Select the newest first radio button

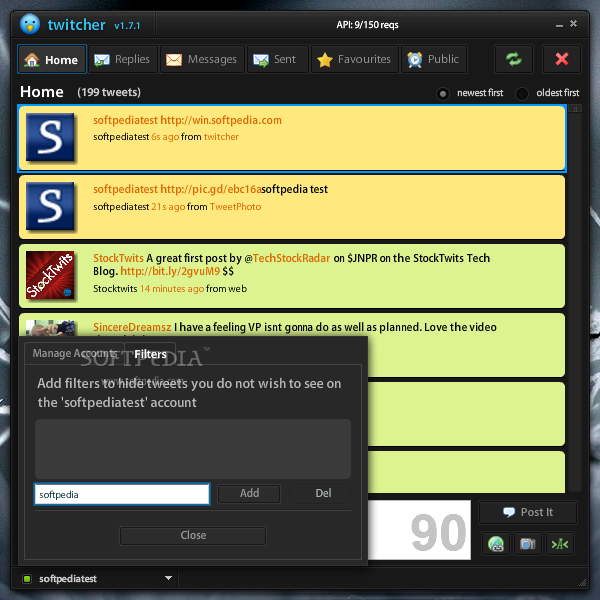click(443, 94)
